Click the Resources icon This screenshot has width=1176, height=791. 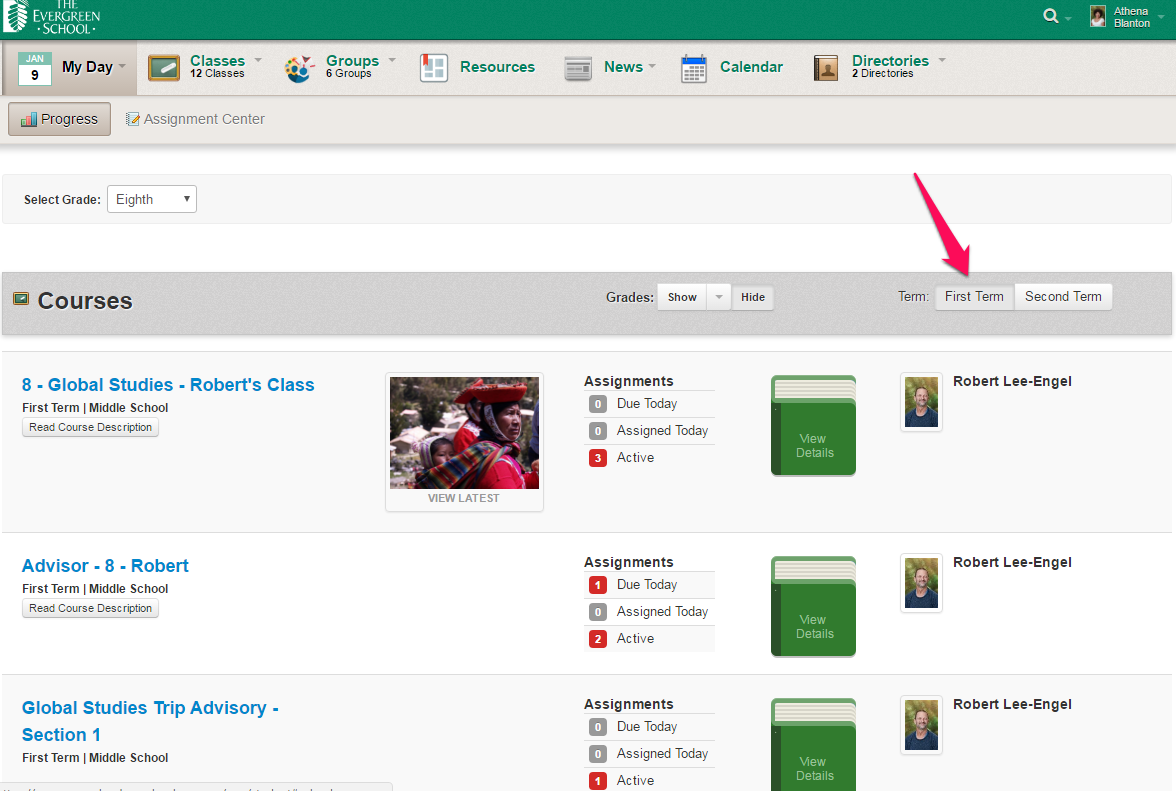pyautogui.click(x=434, y=67)
